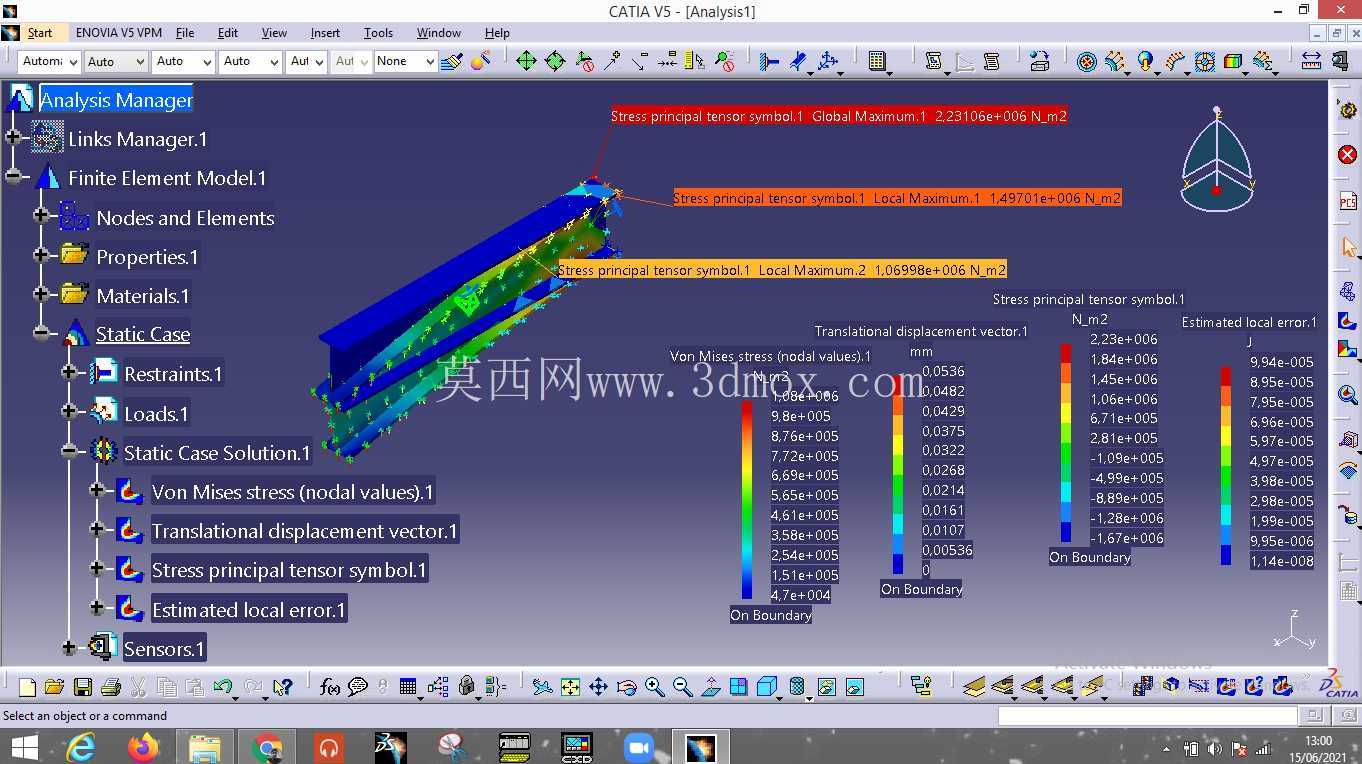
Task: Collapse Static Case Solution.1 node
Action: click(69, 451)
